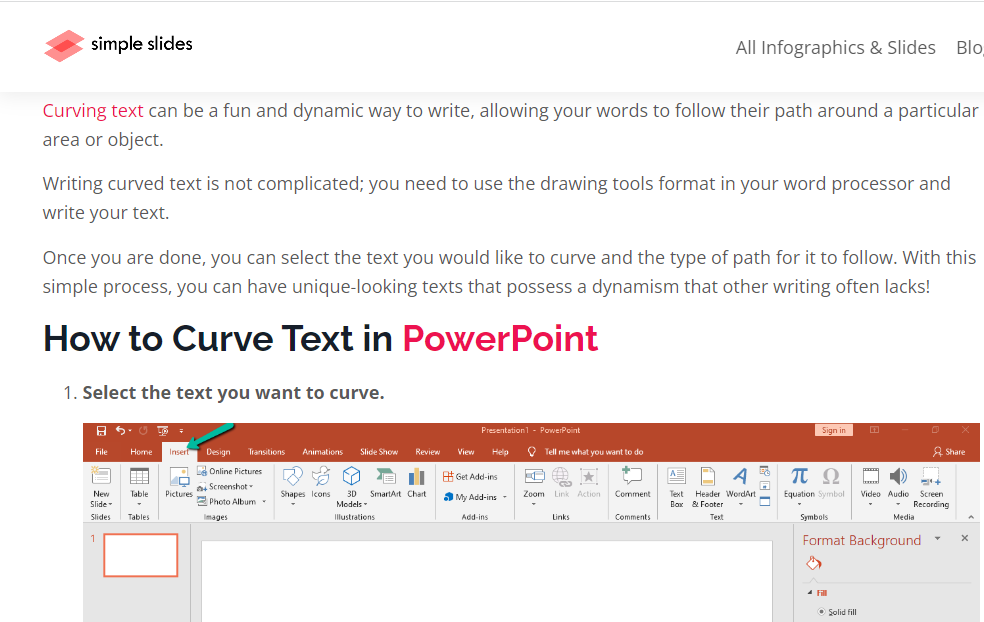Expand the Photo Album dropdown arrow

coord(264,501)
